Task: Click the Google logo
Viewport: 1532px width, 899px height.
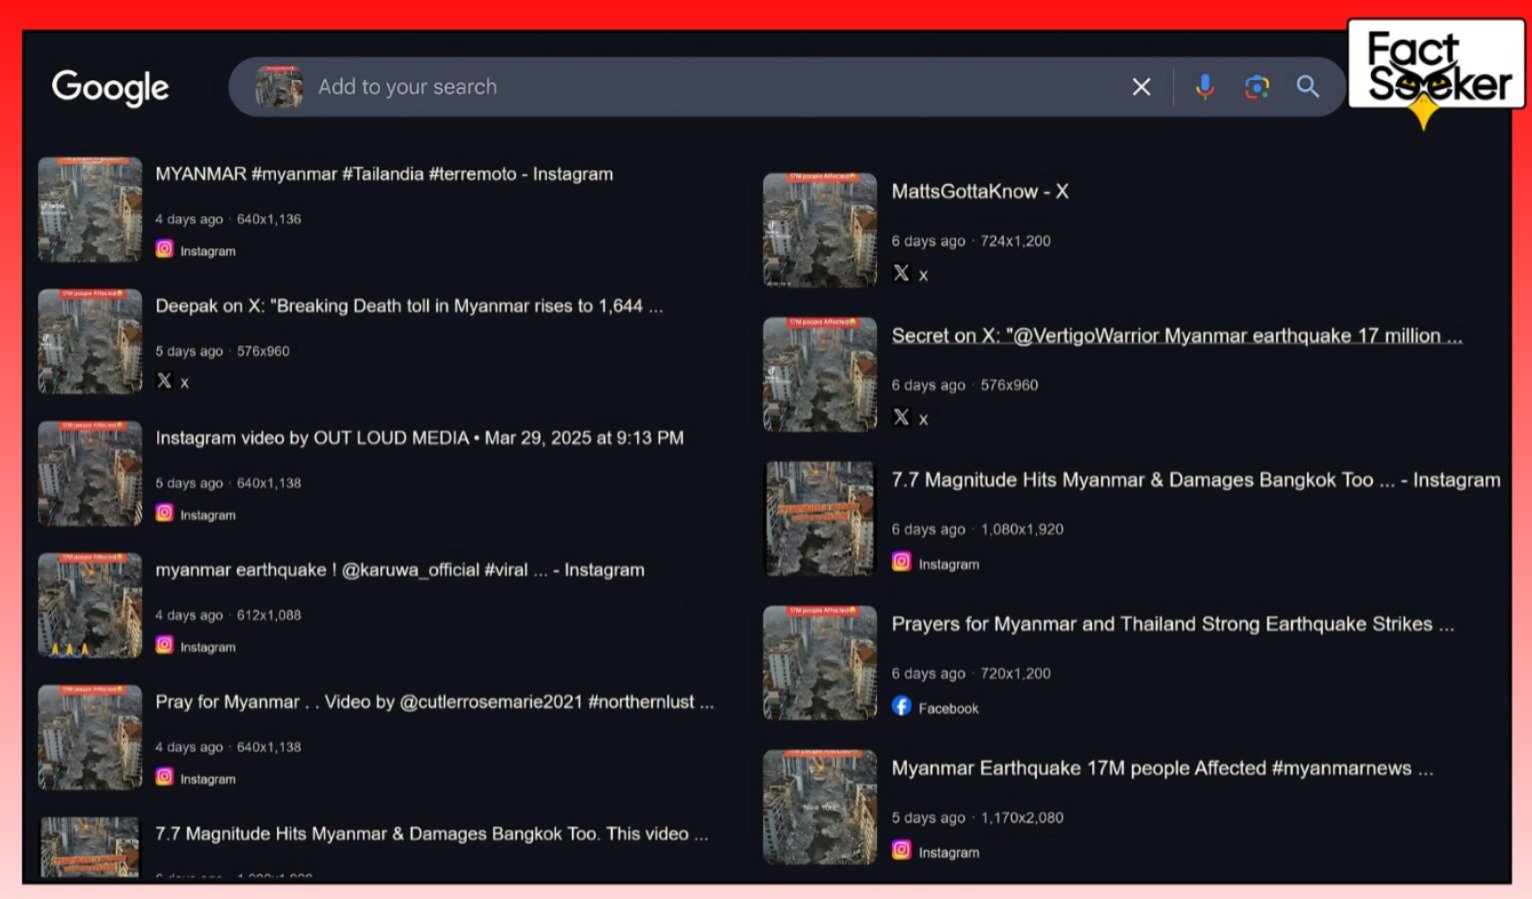Action: [110, 87]
